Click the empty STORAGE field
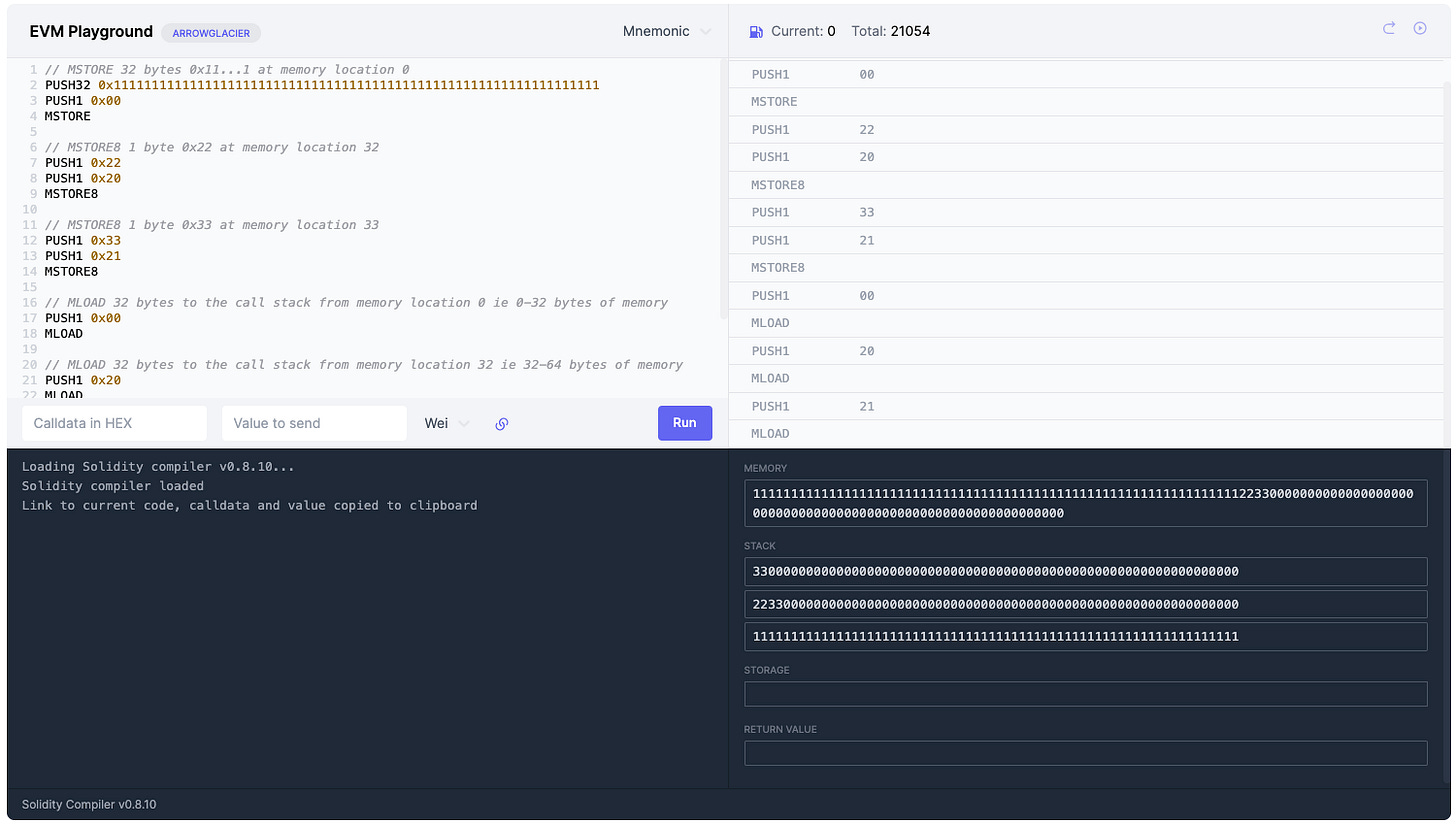The image size is (1456, 825). [x=1086, y=693]
